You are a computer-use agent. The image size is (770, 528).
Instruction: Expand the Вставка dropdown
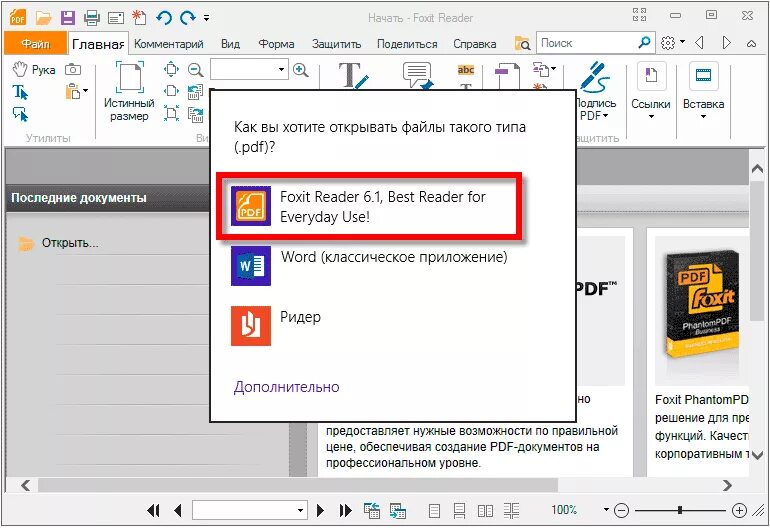[x=703, y=117]
